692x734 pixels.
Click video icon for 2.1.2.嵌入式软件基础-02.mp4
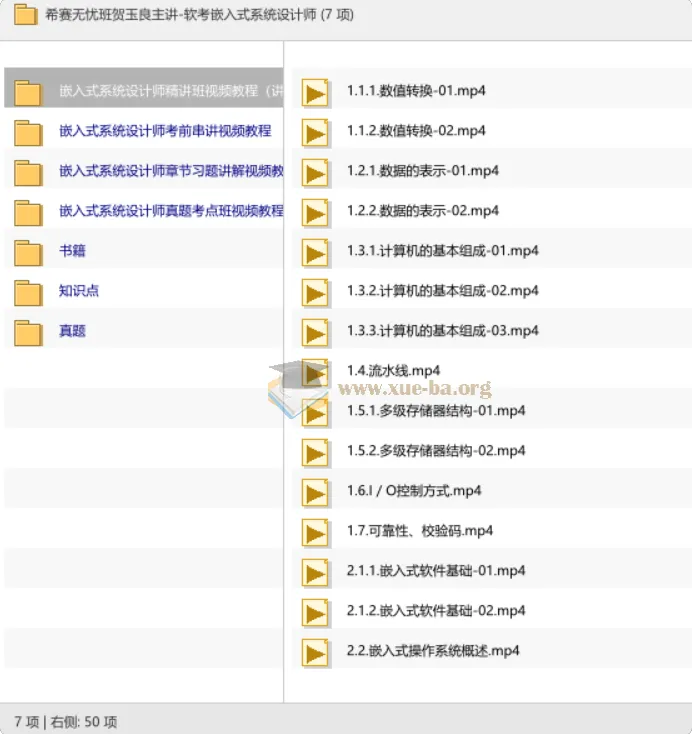point(315,613)
